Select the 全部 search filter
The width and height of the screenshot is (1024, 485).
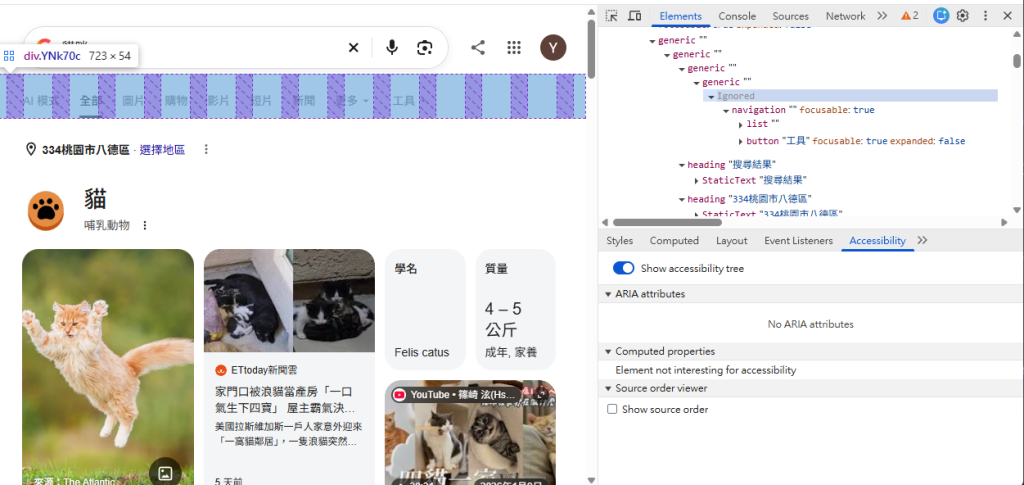coord(91,101)
